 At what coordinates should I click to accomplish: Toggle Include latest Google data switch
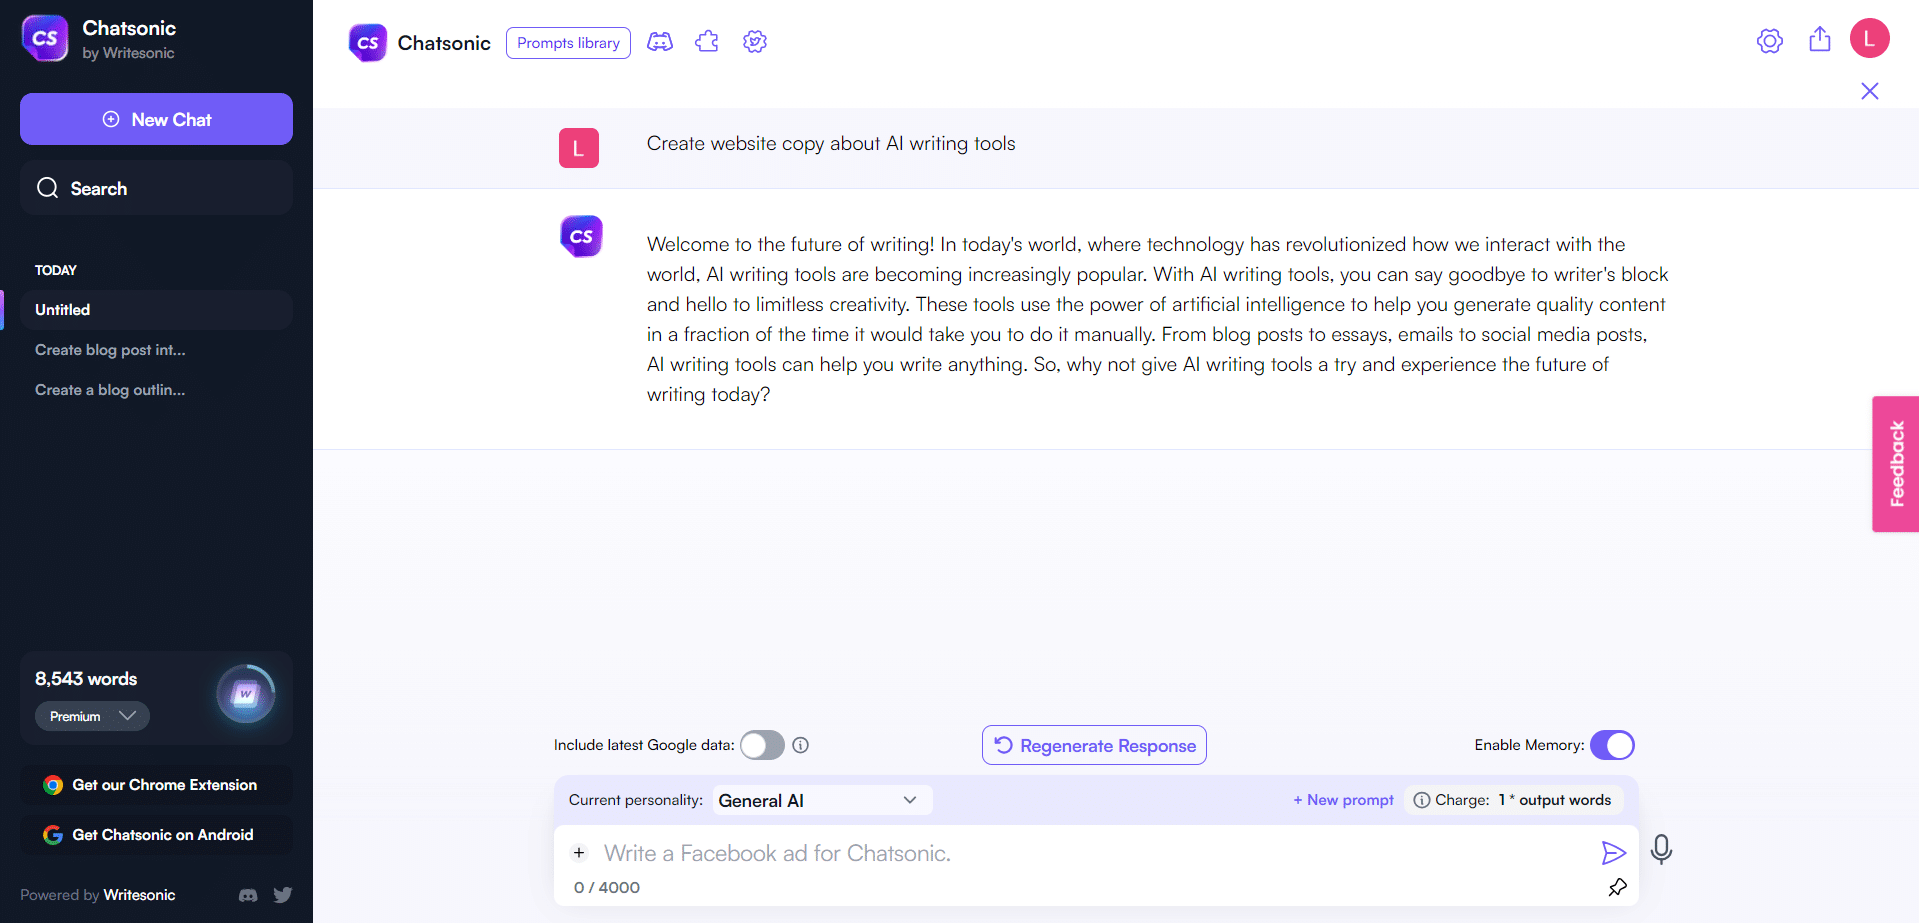[762, 745]
